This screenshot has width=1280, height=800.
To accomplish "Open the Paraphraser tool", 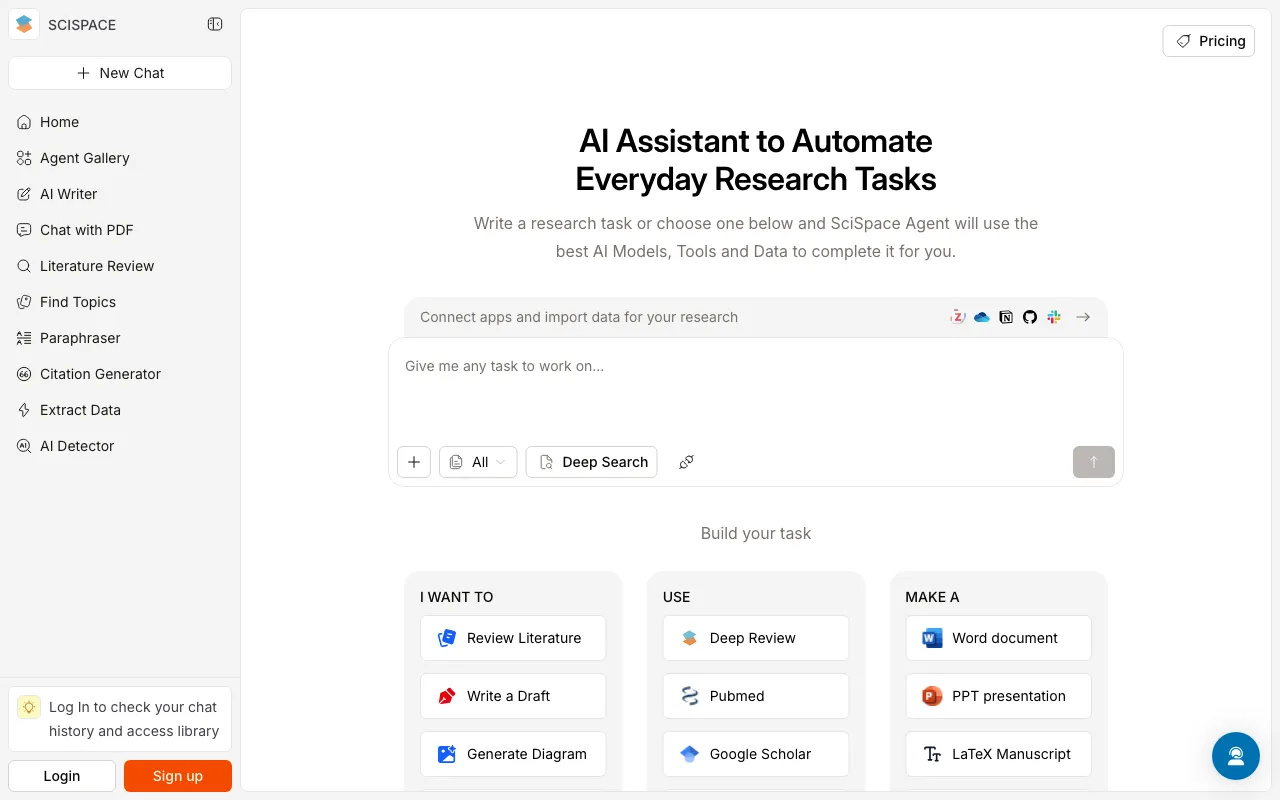I will coord(120,338).
